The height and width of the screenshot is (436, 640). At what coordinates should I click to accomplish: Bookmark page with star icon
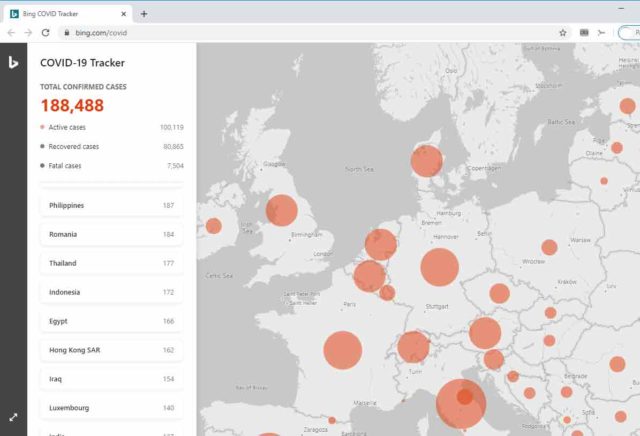[x=562, y=33]
